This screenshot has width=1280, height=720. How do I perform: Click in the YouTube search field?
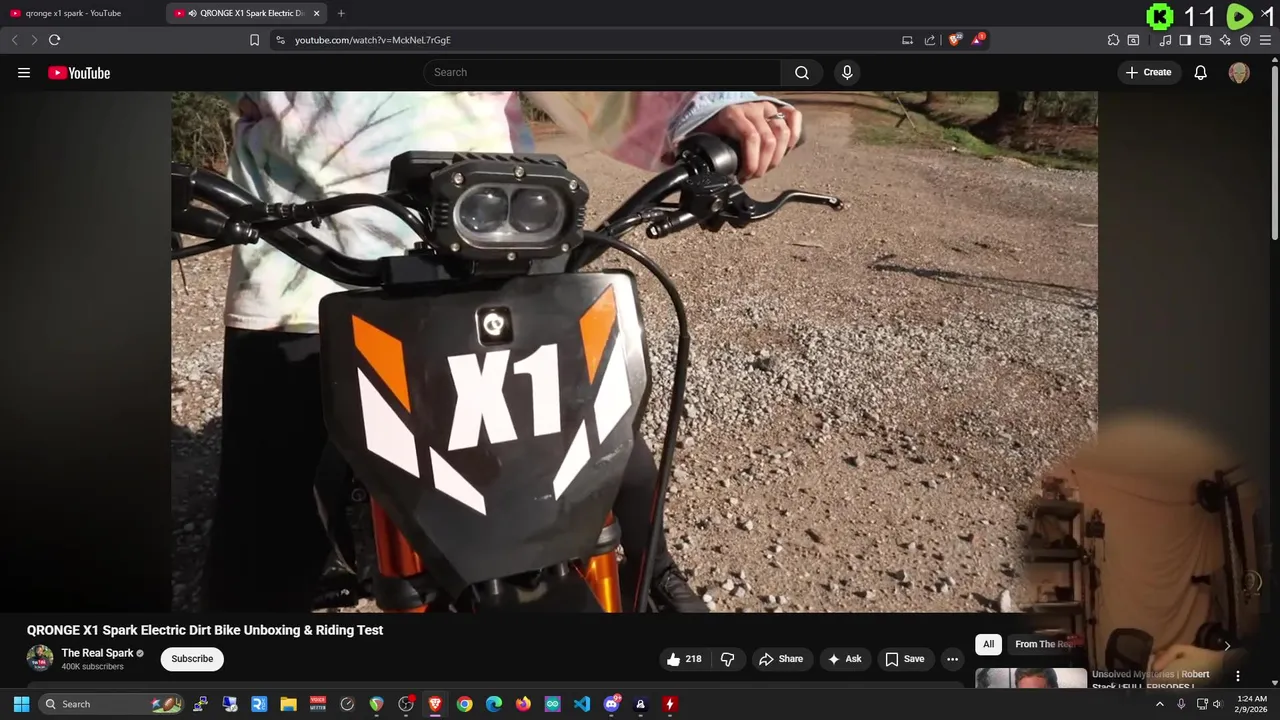point(602,72)
